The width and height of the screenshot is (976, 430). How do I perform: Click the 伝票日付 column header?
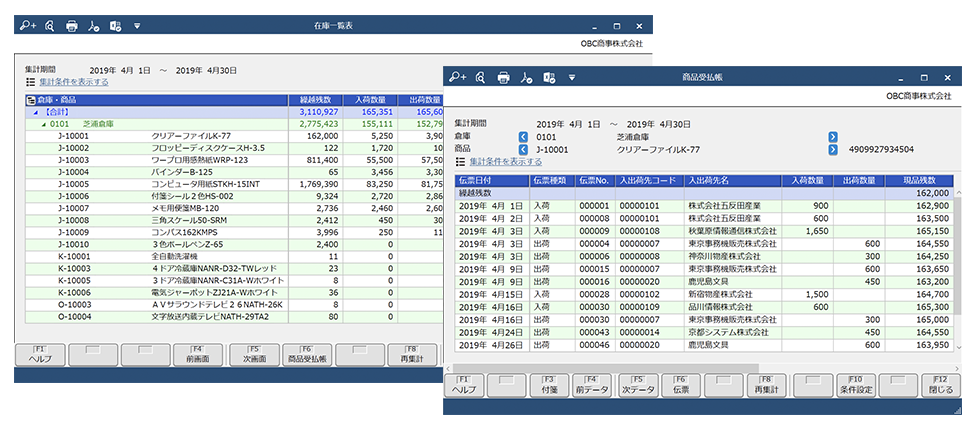pyautogui.click(x=491, y=181)
